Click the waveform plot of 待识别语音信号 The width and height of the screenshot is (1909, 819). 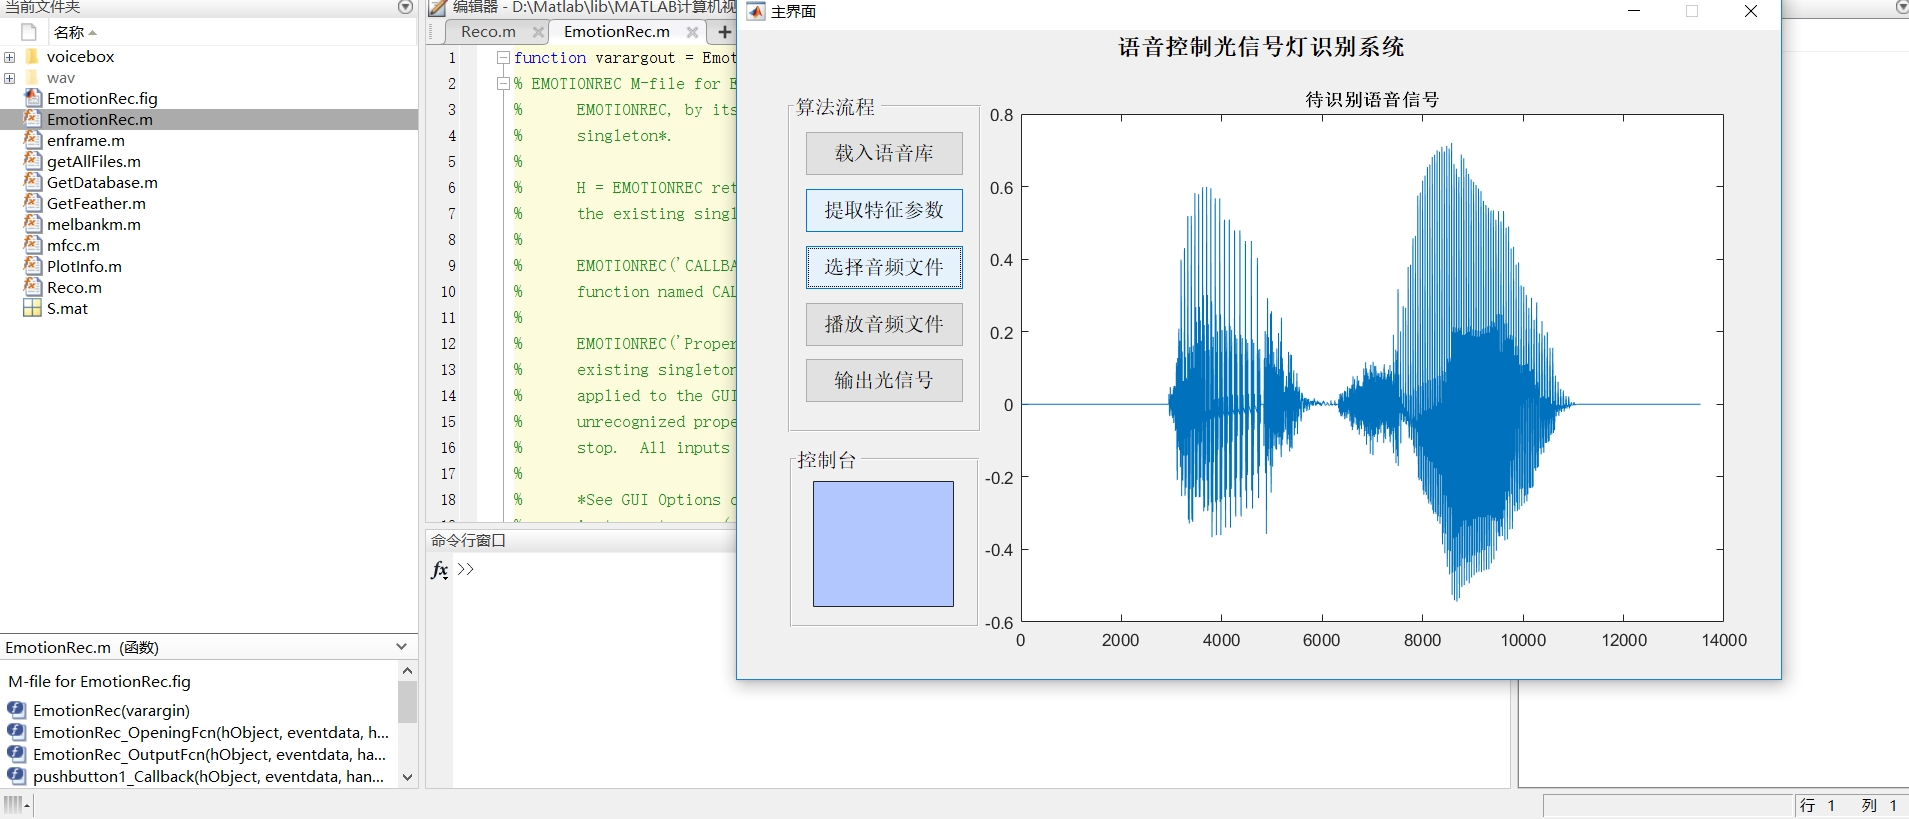(x=1372, y=368)
